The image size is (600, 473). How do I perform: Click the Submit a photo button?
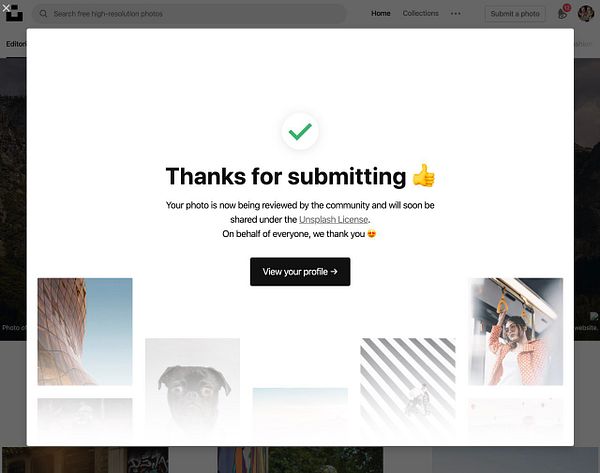[x=515, y=14]
